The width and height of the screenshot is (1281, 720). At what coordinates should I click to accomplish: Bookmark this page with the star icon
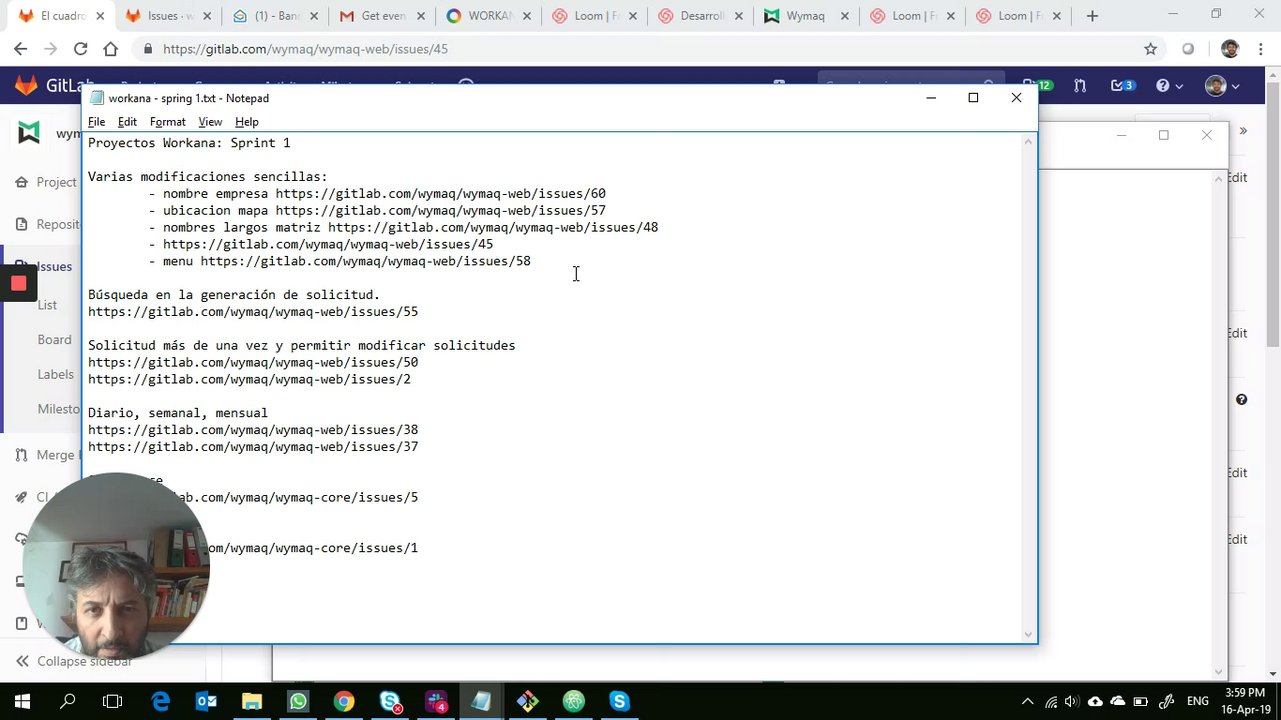tap(1150, 49)
